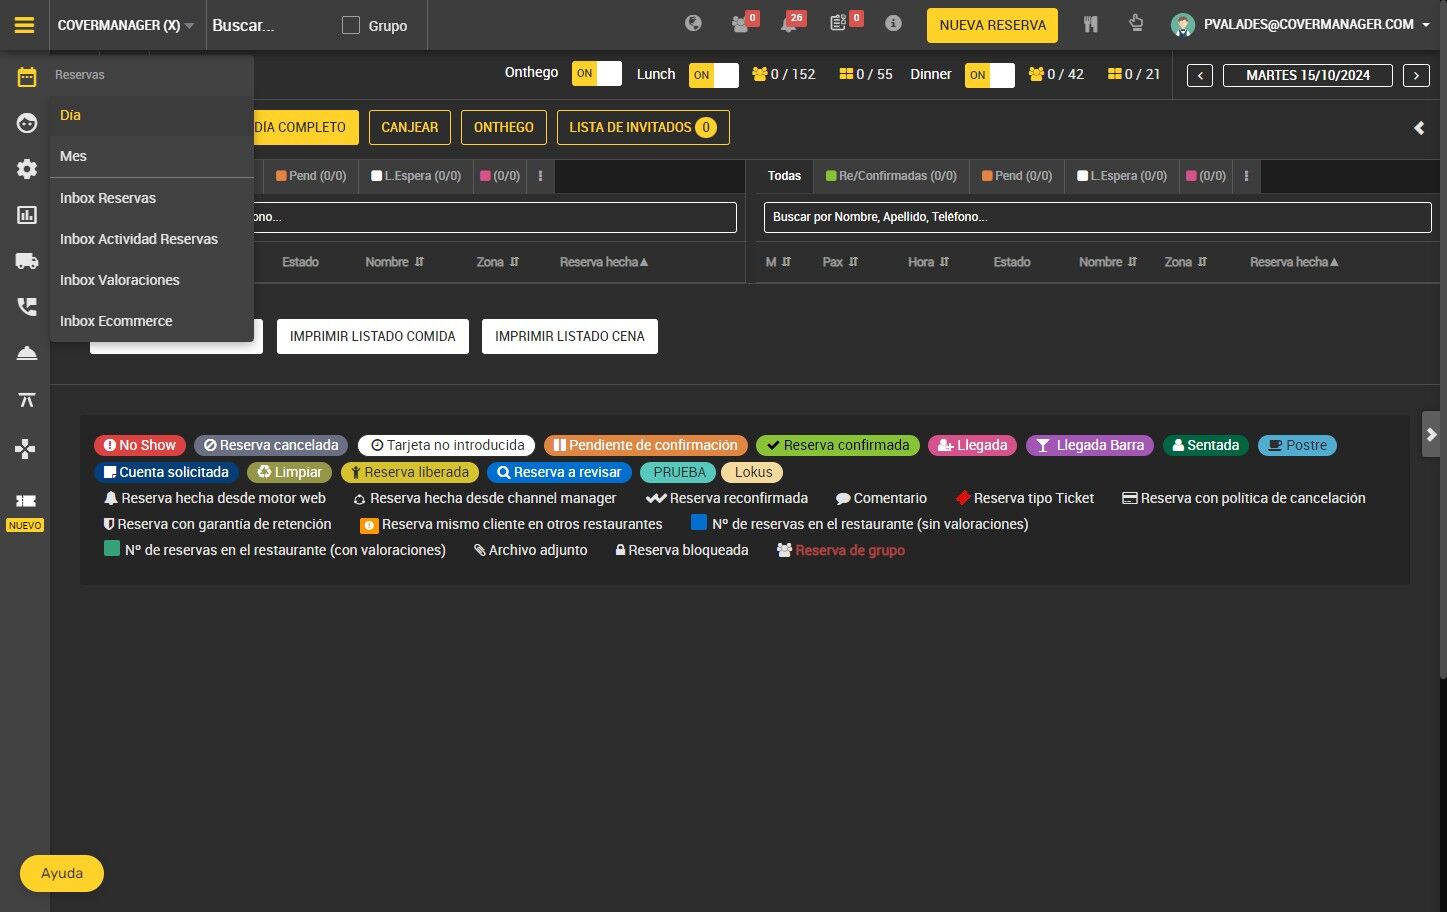Click the ONTHEGO button

click(504, 127)
